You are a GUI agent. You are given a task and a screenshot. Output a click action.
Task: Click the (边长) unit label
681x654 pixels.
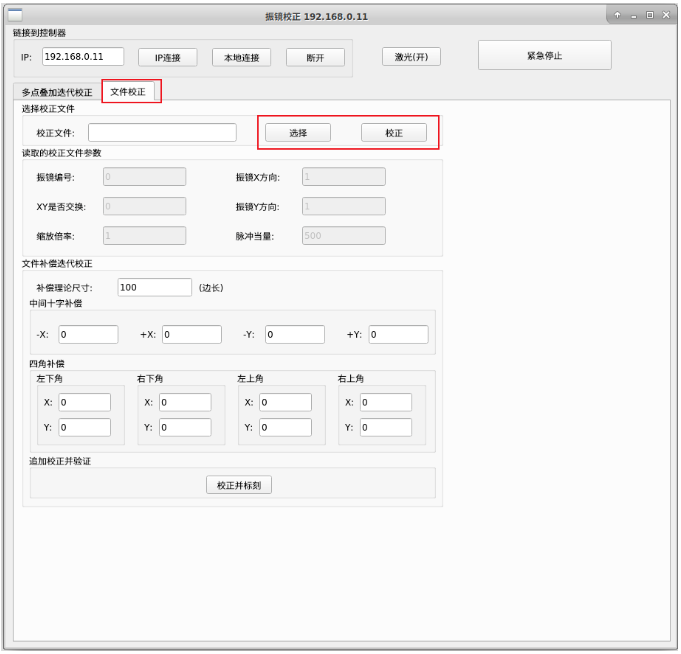point(211,288)
